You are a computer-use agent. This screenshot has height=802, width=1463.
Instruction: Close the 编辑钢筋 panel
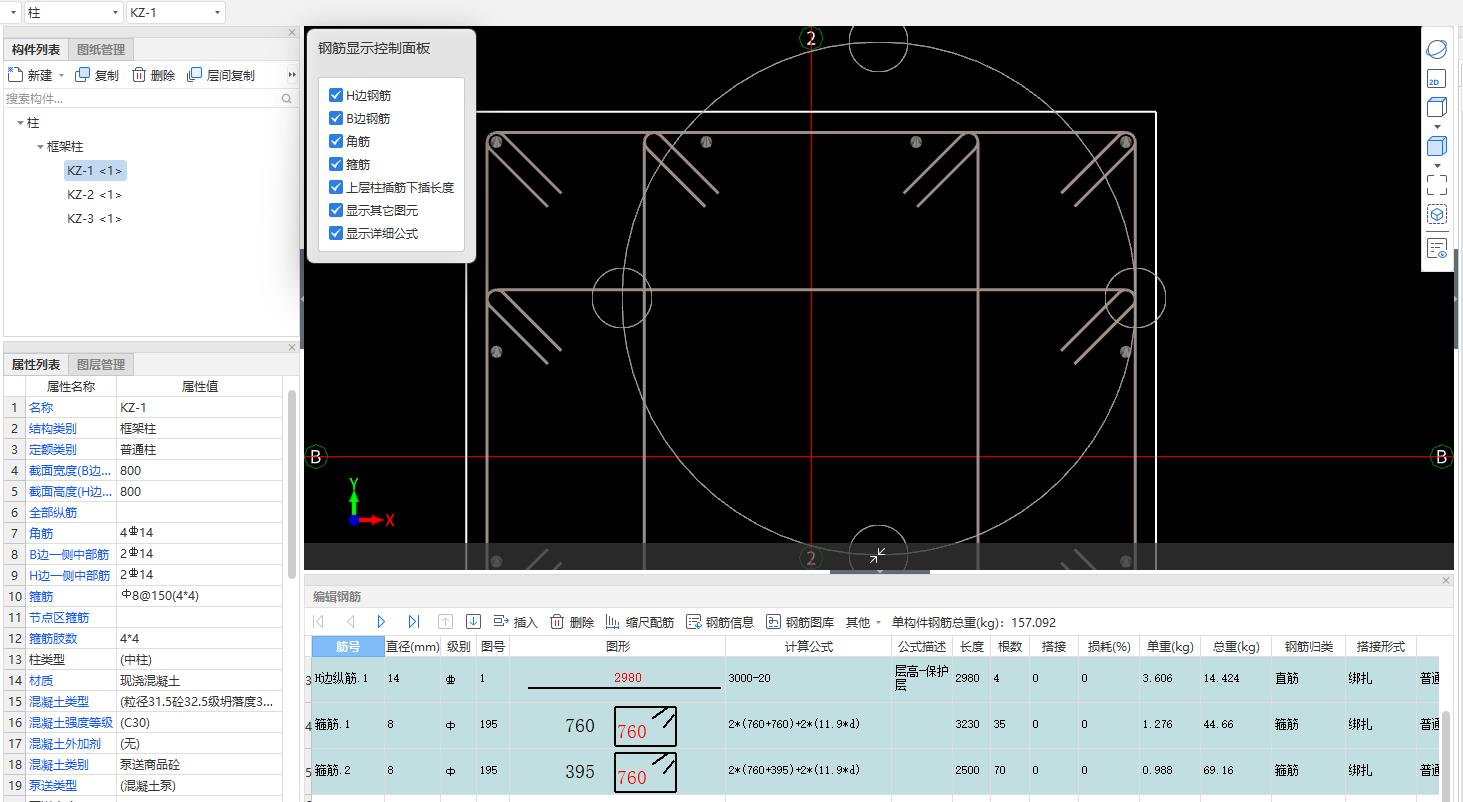(1446, 580)
